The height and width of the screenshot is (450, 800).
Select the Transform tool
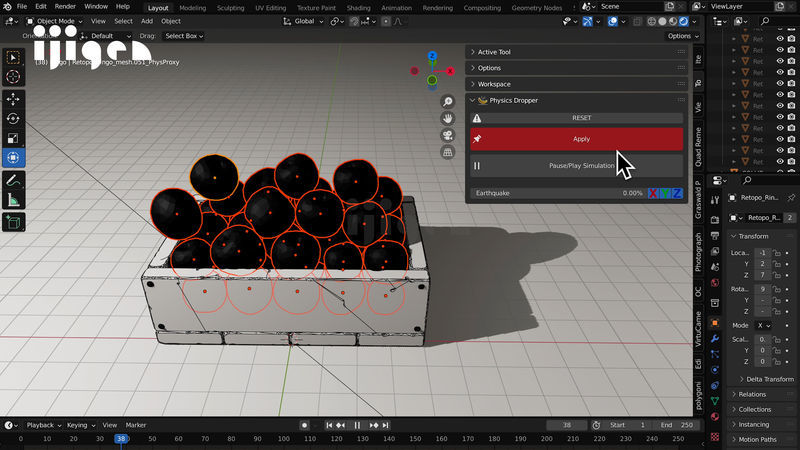pyautogui.click(x=13, y=158)
